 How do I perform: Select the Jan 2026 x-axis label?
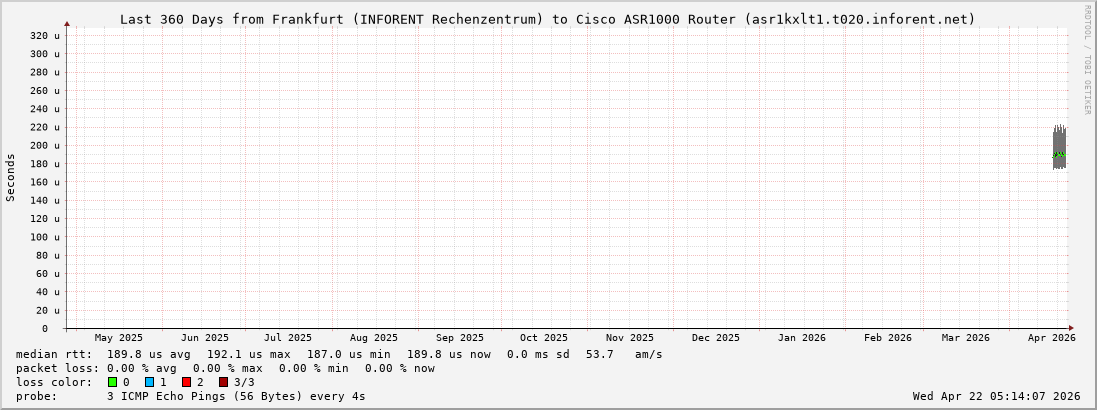tap(801, 338)
